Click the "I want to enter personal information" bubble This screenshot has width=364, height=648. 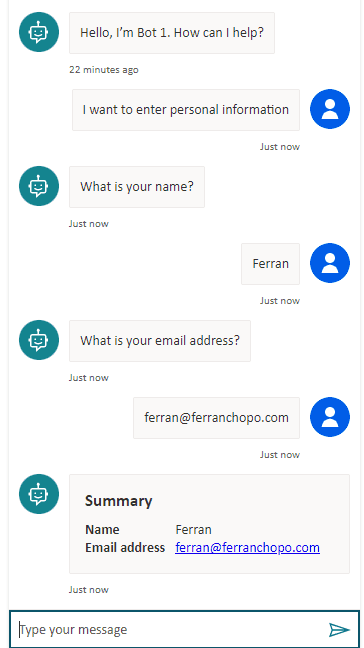click(x=186, y=110)
